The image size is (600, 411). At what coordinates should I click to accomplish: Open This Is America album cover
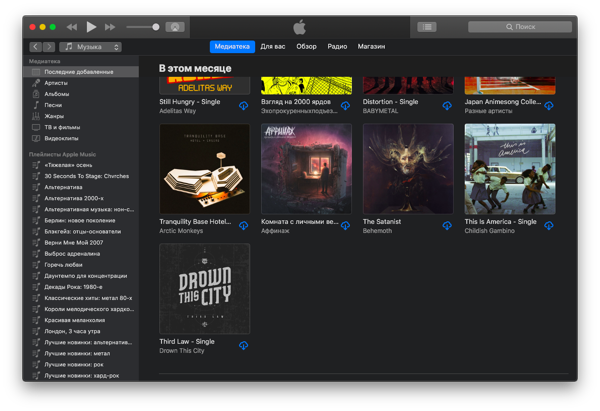coord(510,169)
